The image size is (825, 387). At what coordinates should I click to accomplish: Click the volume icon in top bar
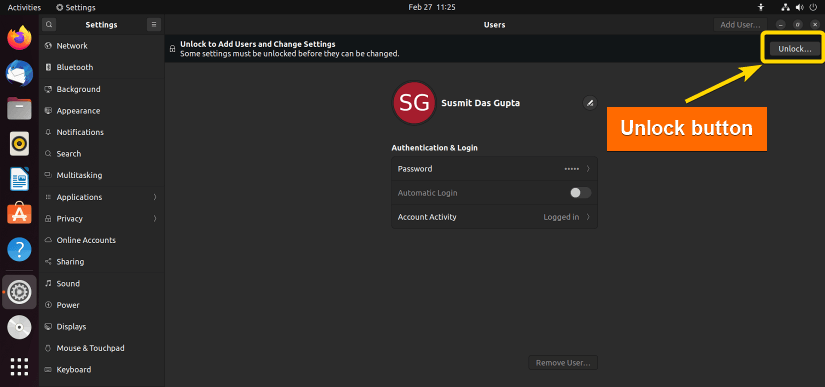[799, 7]
